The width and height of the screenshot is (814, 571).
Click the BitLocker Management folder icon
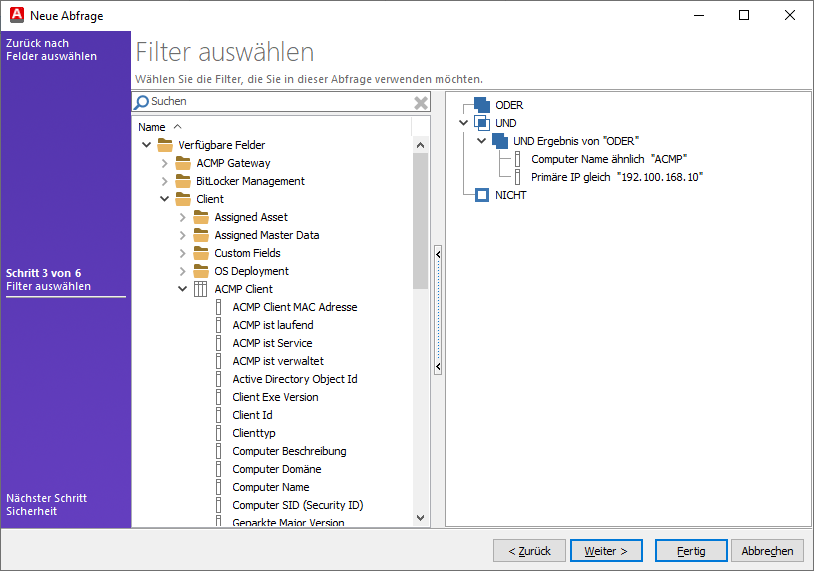click(183, 181)
